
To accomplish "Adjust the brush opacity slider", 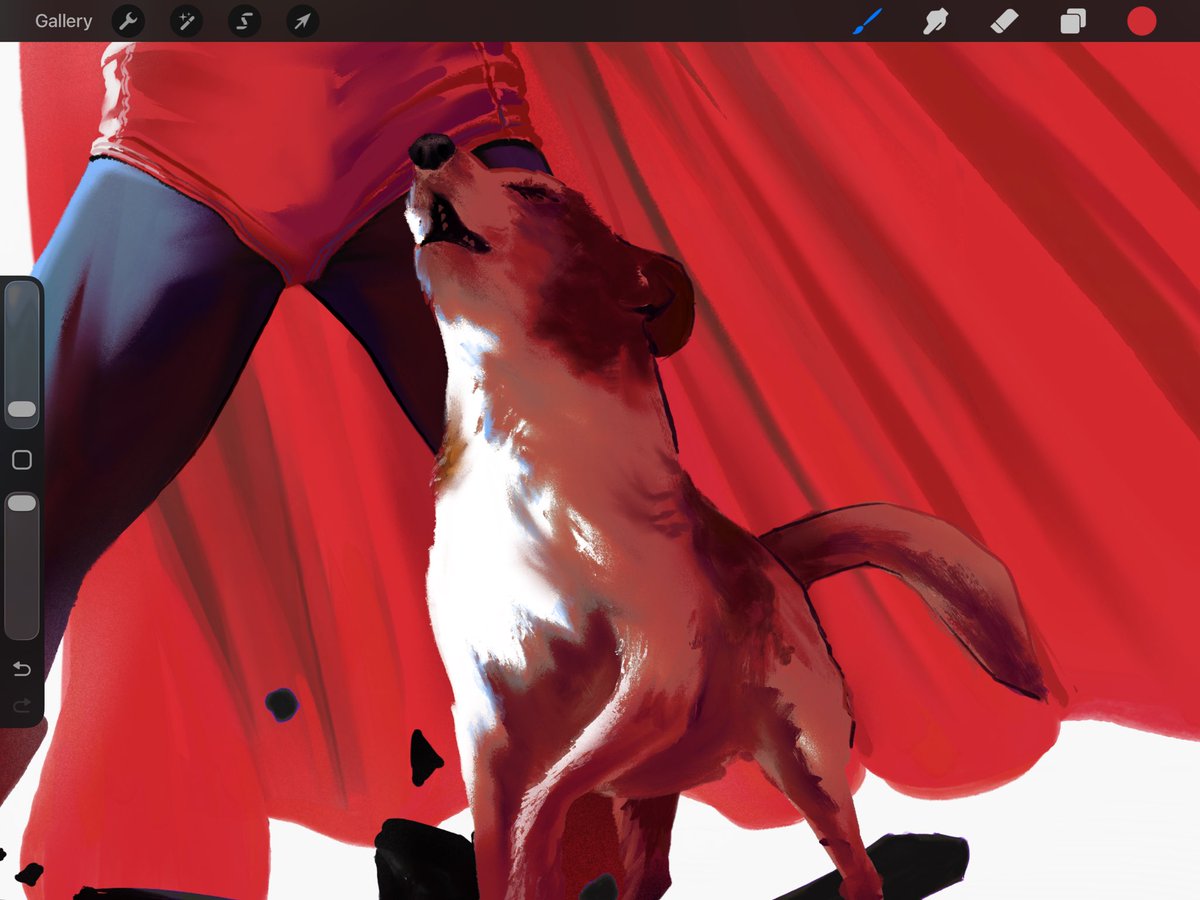I will point(21,565).
